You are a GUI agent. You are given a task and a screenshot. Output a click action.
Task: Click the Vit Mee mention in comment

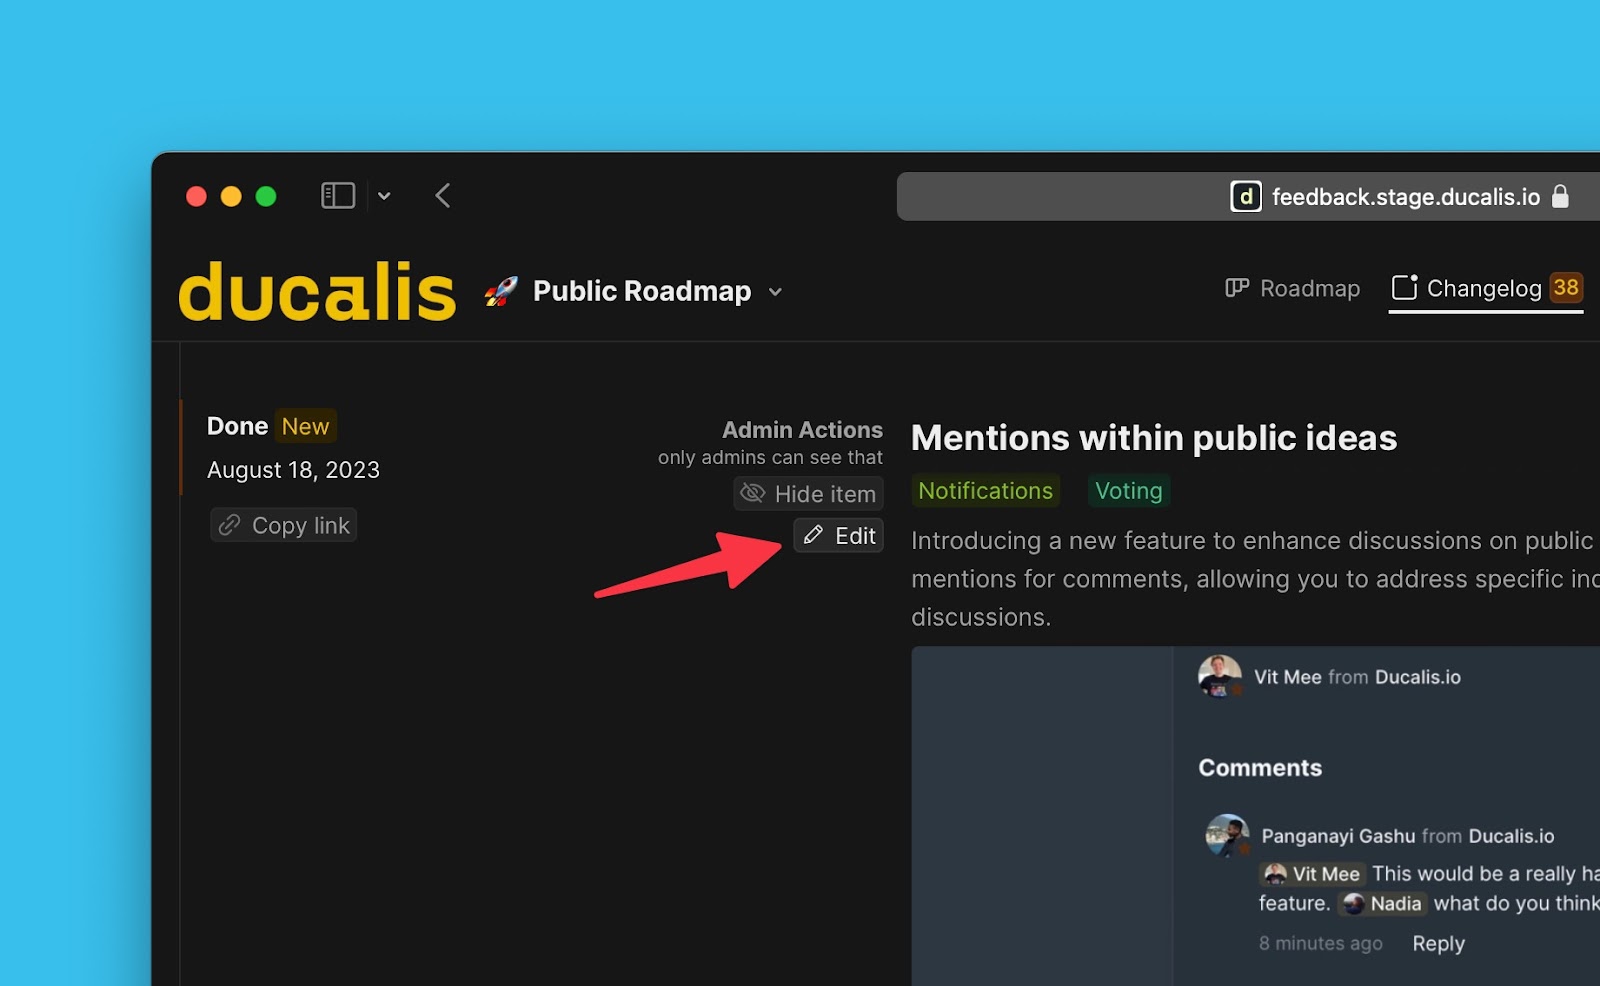tap(1311, 874)
